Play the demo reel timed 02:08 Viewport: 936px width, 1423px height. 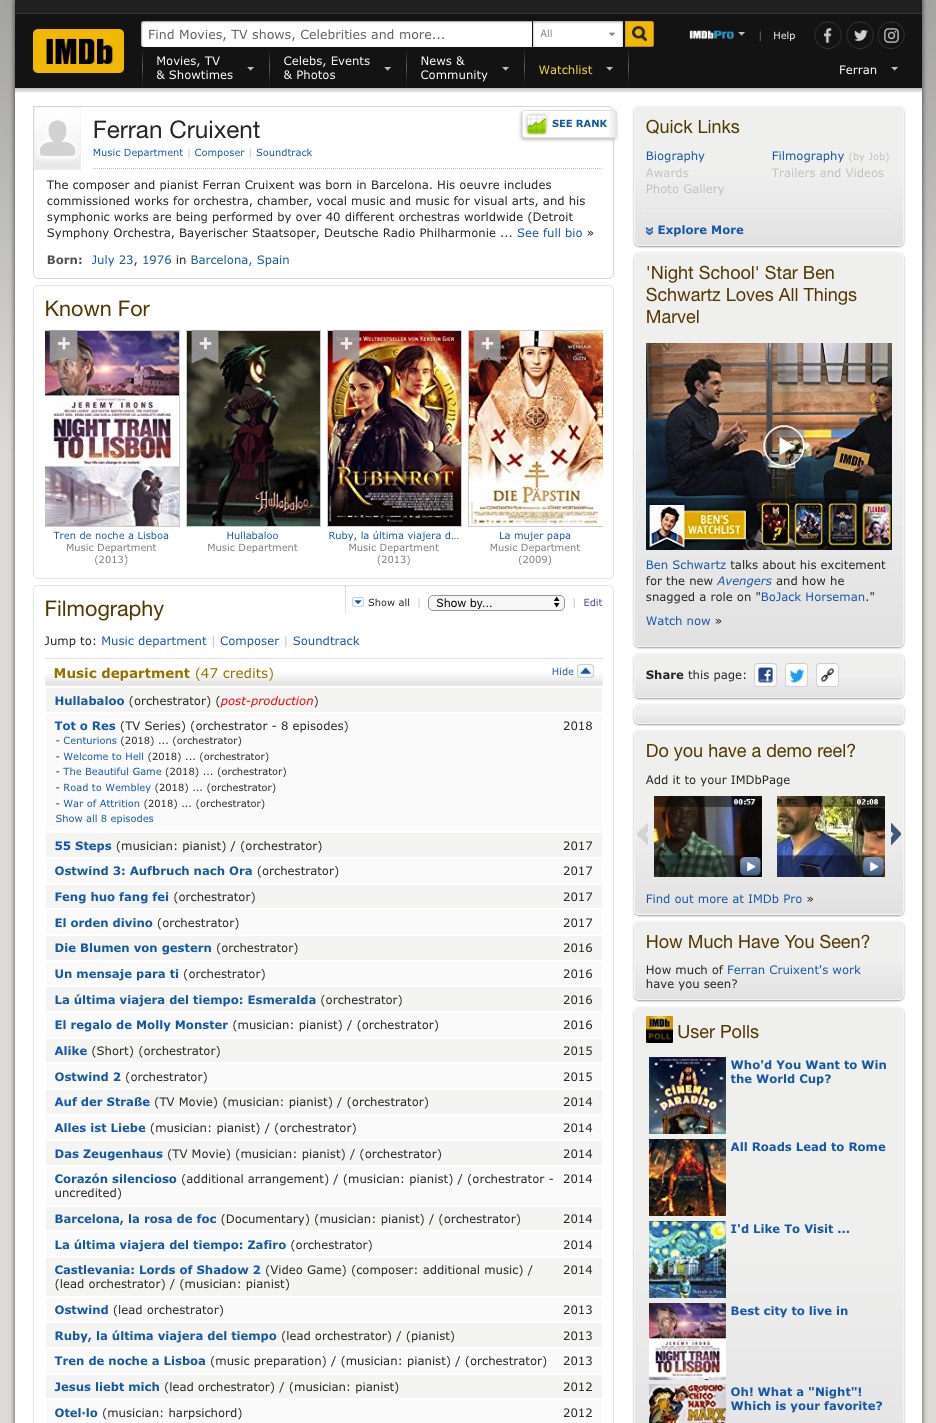[x=831, y=837]
